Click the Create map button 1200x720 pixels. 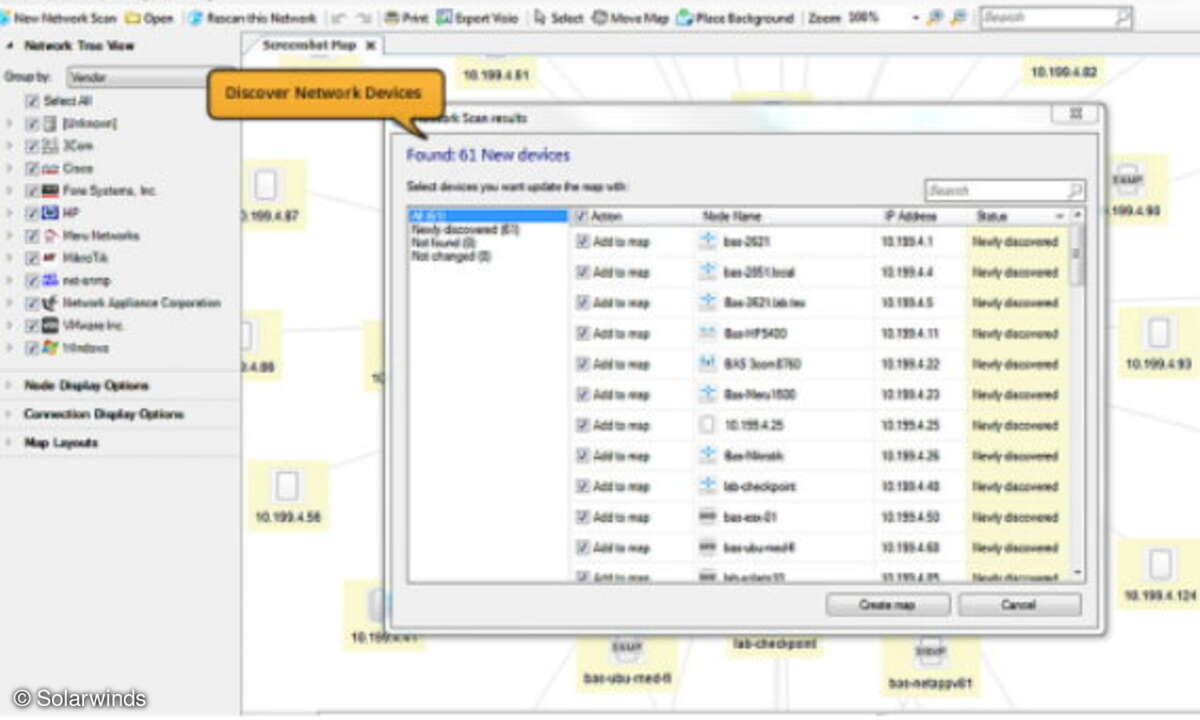tap(888, 605)
